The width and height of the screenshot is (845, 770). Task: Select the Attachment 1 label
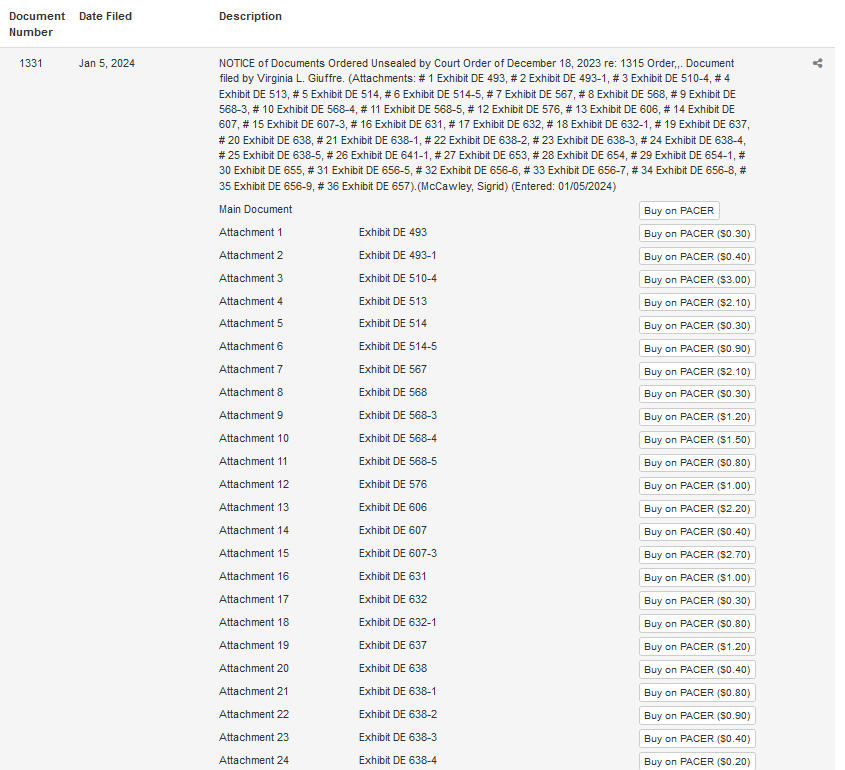point(251,232)
